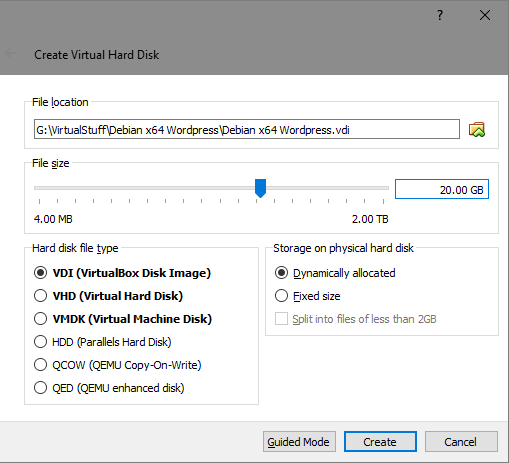This screenshot has height=463, width=509.
Task: Click the Create button
Action: click(x=380, y=442)
